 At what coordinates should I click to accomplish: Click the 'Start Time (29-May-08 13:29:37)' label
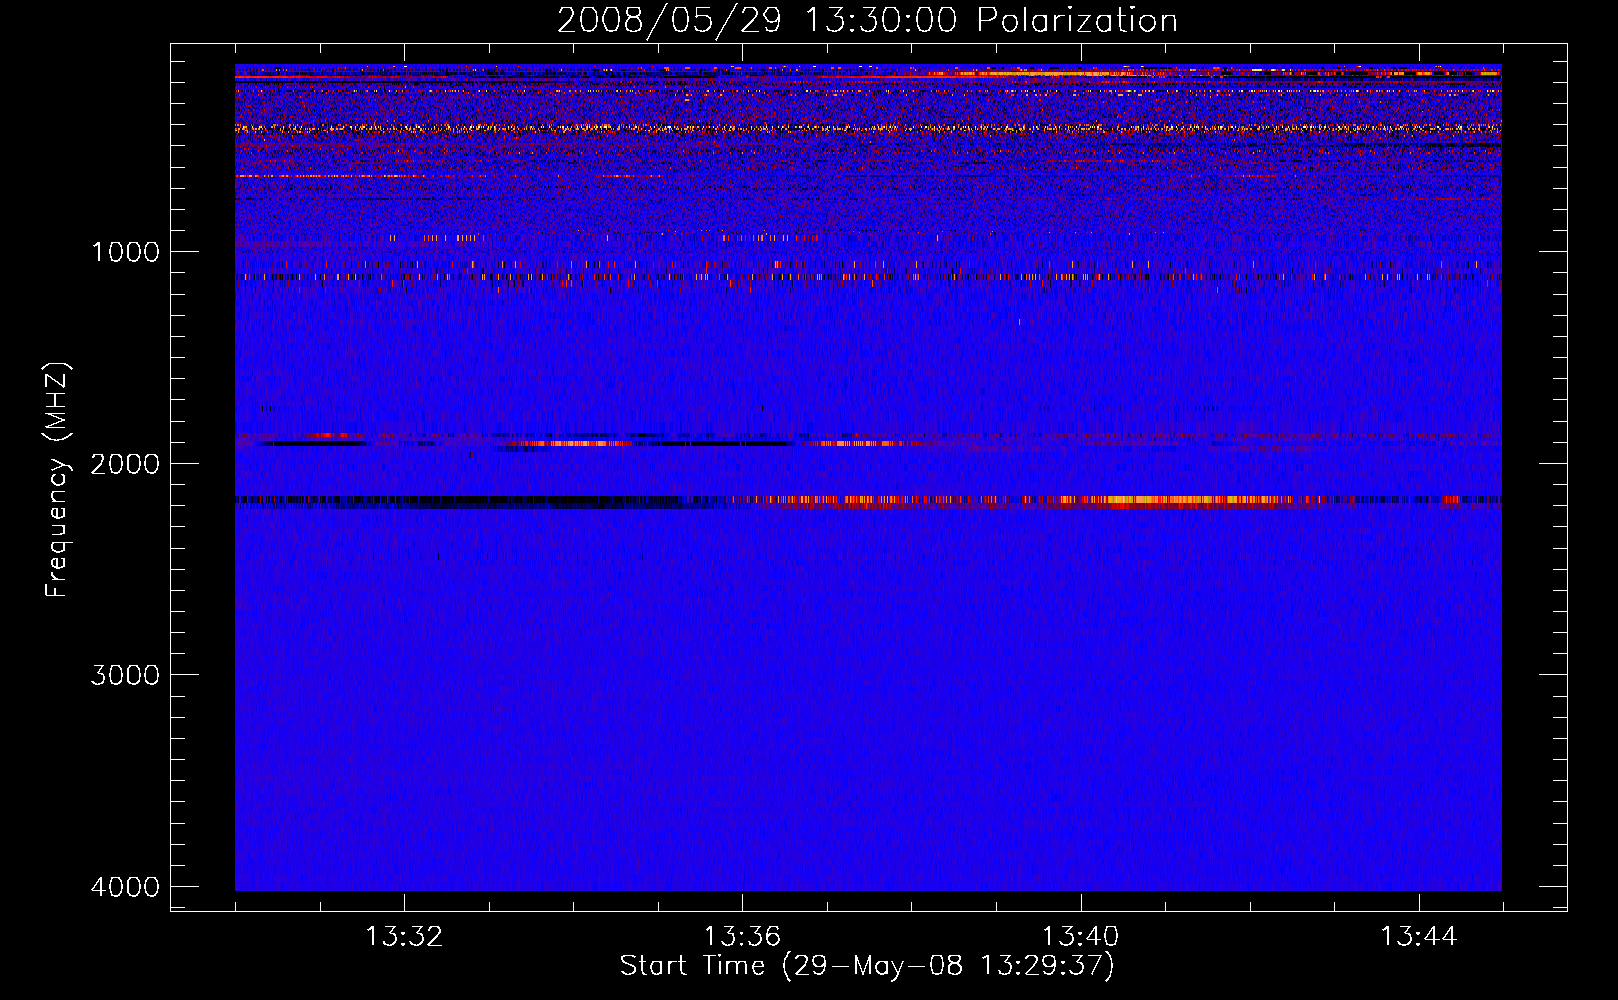[867, 966]
